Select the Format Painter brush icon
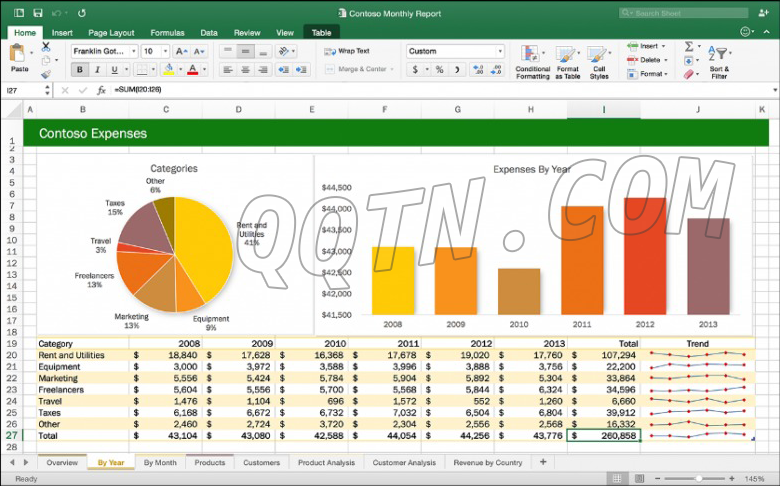This screenshot has width=780, height=486. [x=46, y=73]
